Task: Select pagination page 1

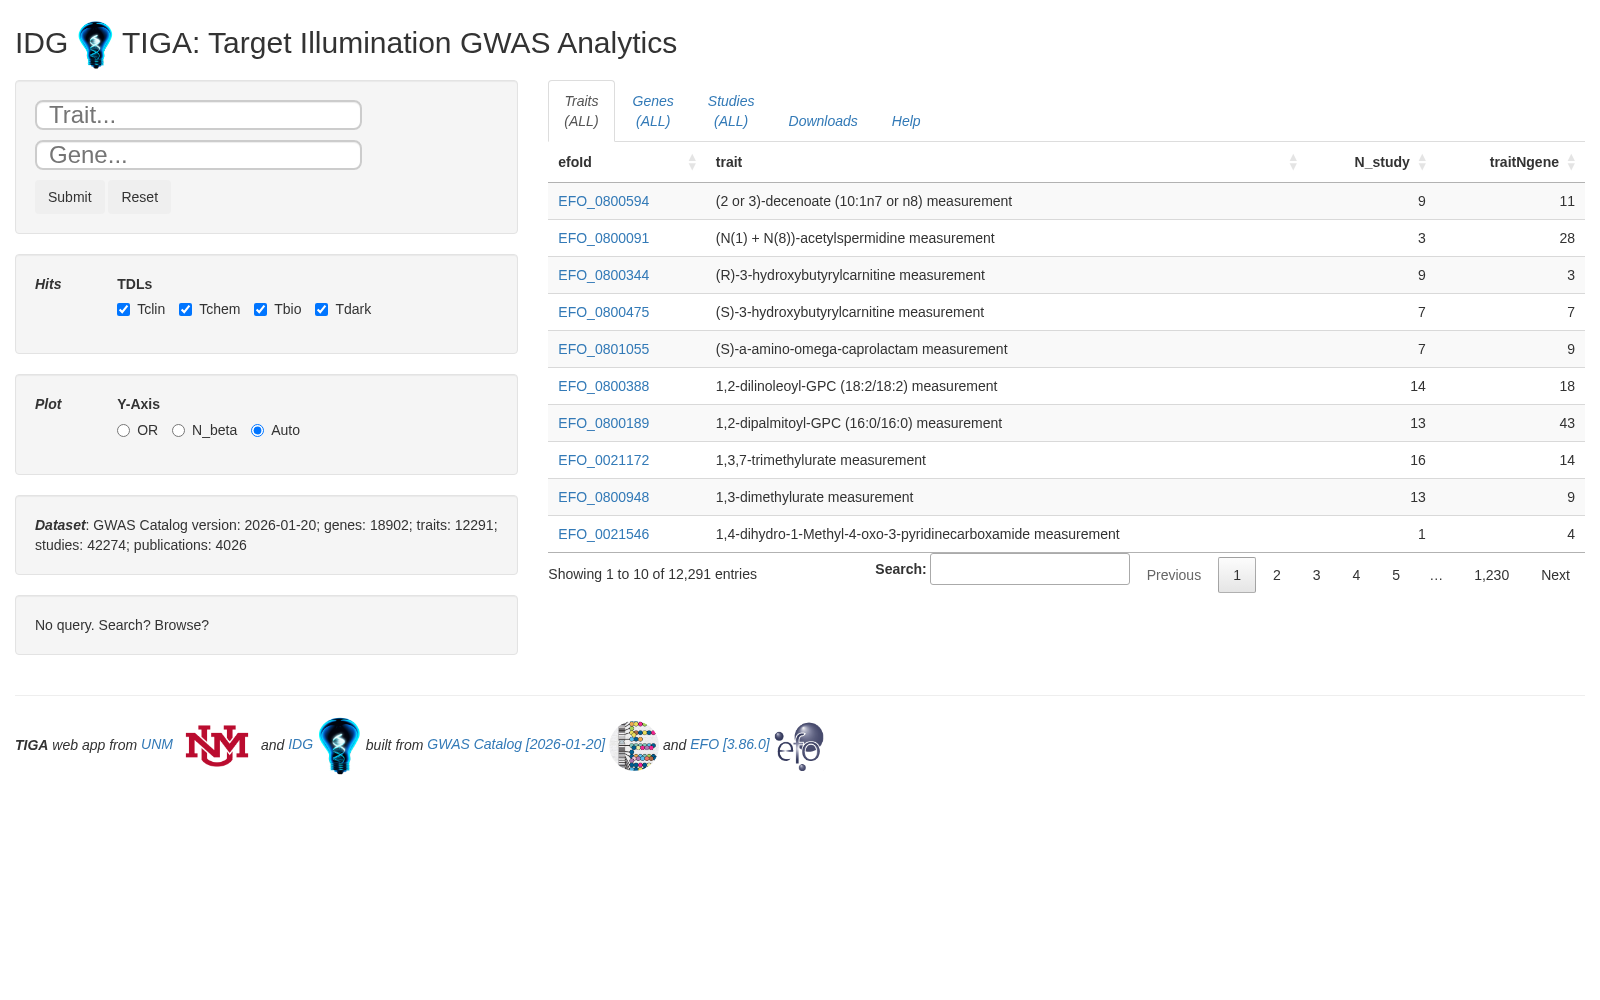Action: (1237, 575)
